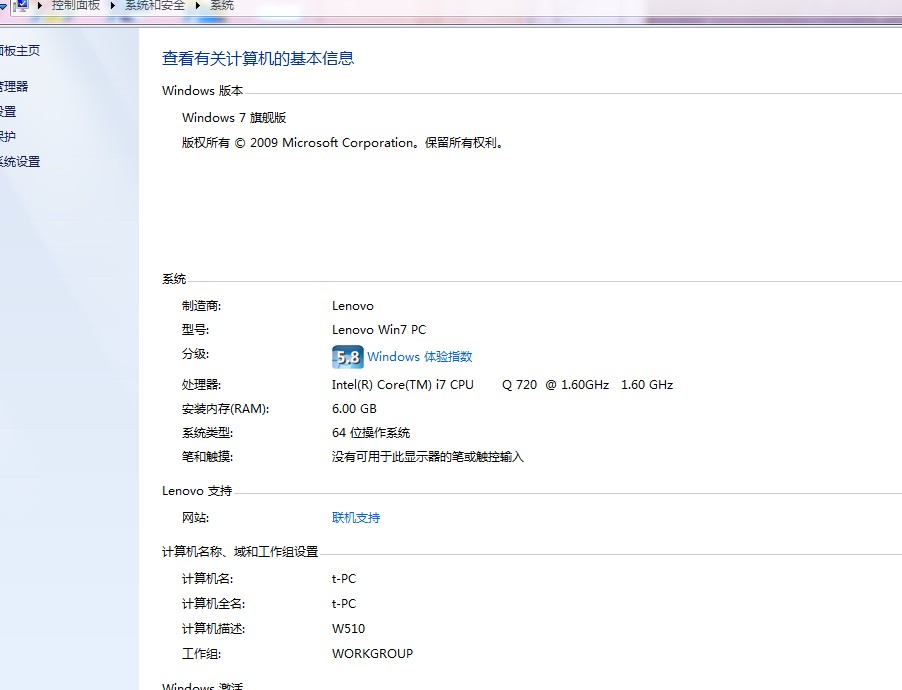Screen dimensions: 902x690
Task: Click the 网站 label
Action: pyautogui.click(x=196, y=518)
